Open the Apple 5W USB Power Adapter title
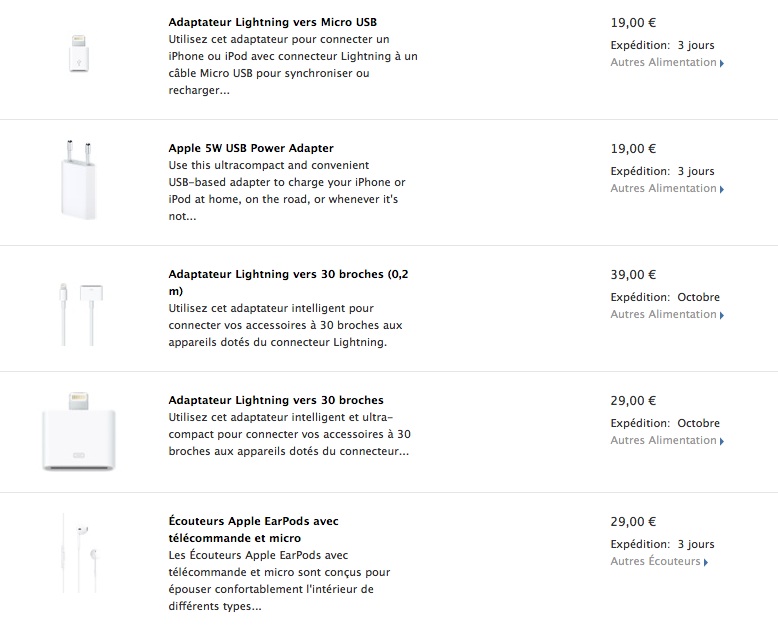Image resolution: width=778 pixels, height=635 pixels. point(251,148)
